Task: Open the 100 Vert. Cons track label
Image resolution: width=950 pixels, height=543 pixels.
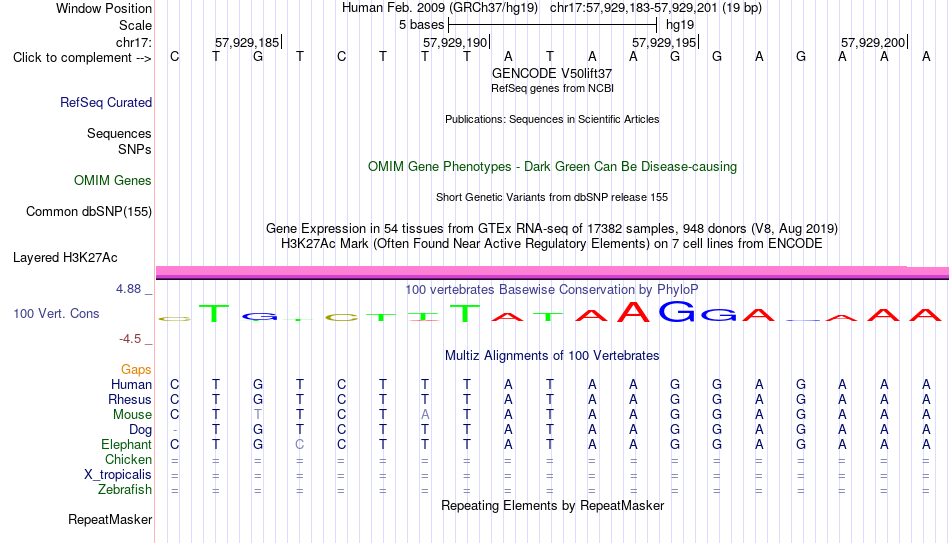Action: point(56,313)
